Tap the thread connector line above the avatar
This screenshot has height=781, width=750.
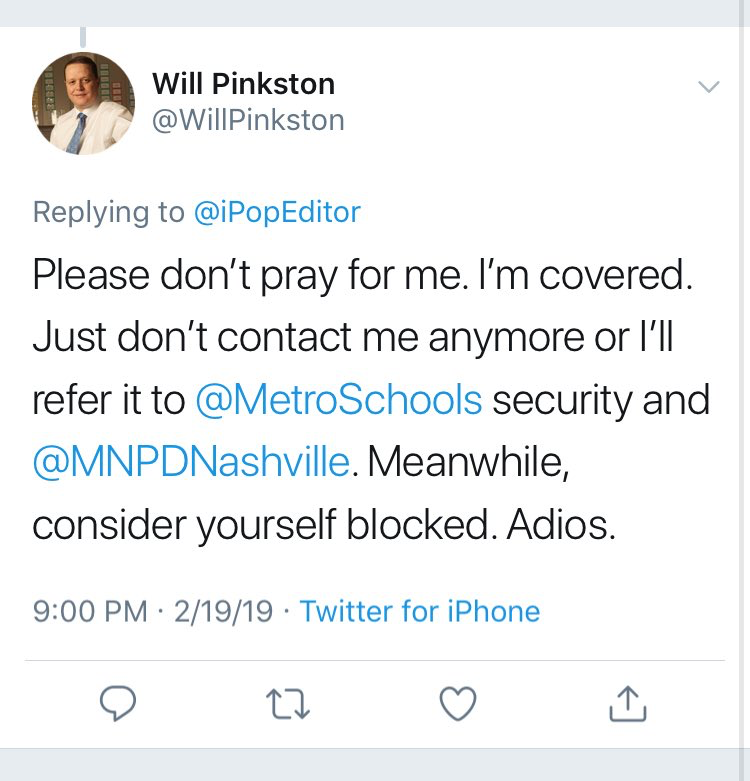[x=83, y=38]
